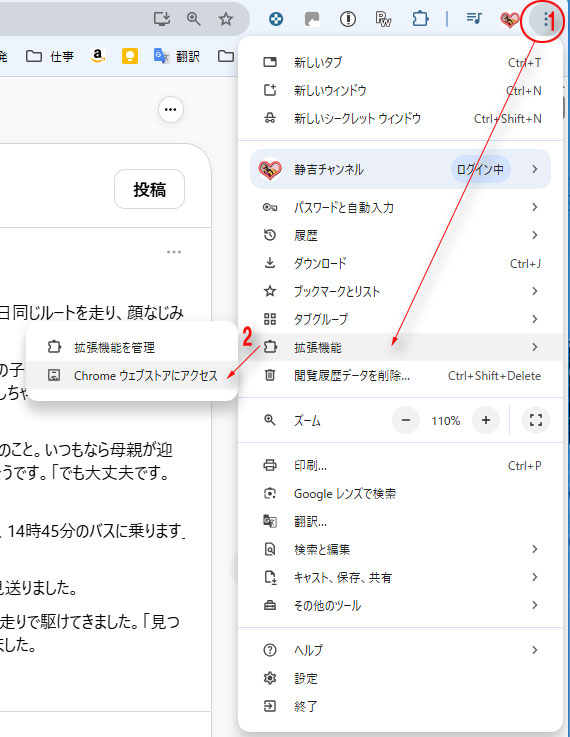570x737 pixels.
Task: Click the gray picture extension icon
Action: coord(312,19)
